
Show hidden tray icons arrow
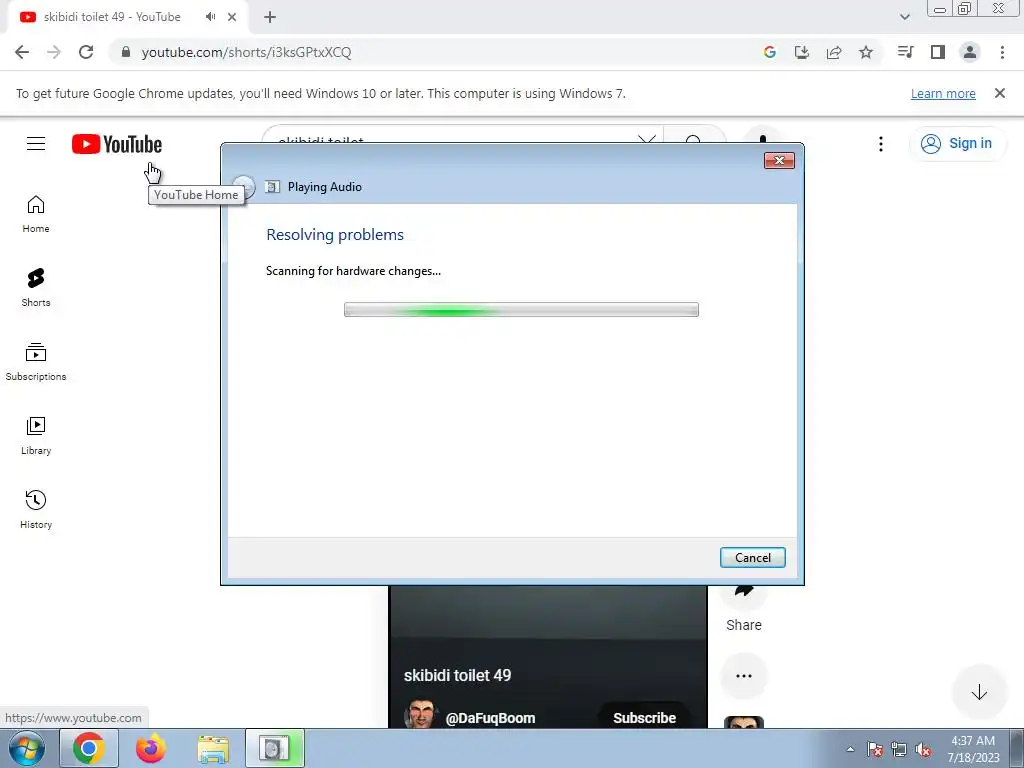(x=850, y=749)
